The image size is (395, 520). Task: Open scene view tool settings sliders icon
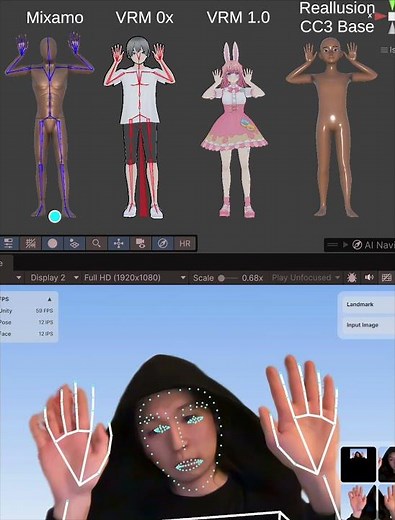(x=8, y=243)
